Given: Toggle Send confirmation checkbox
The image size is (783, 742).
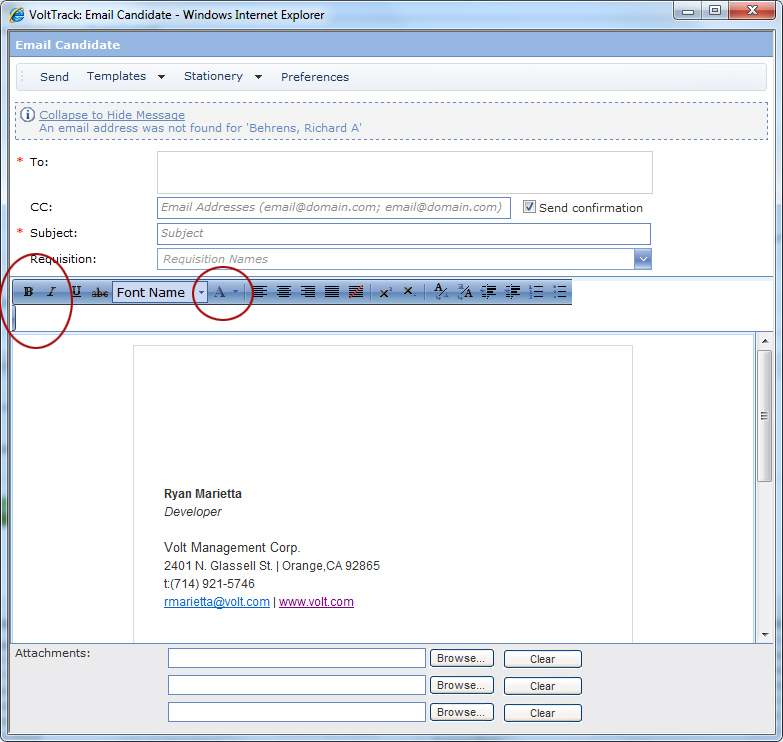Looking at the screenshot, I should (529, 207).
